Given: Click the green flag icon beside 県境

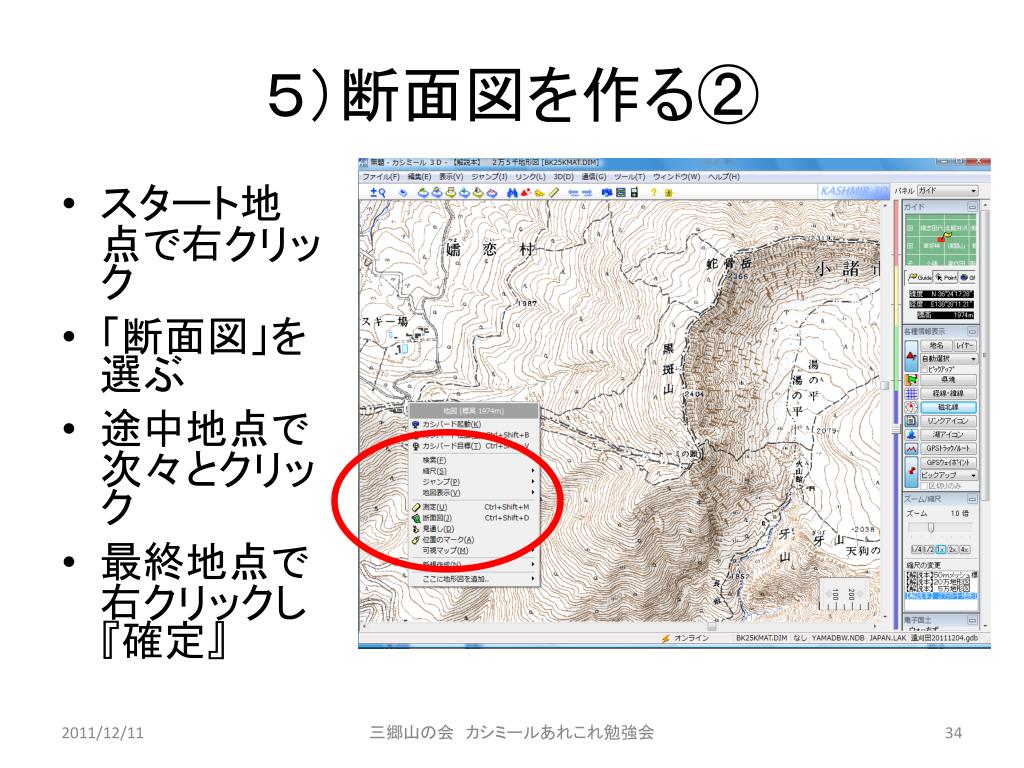Looking at the screenshot, I should [912, 379].
